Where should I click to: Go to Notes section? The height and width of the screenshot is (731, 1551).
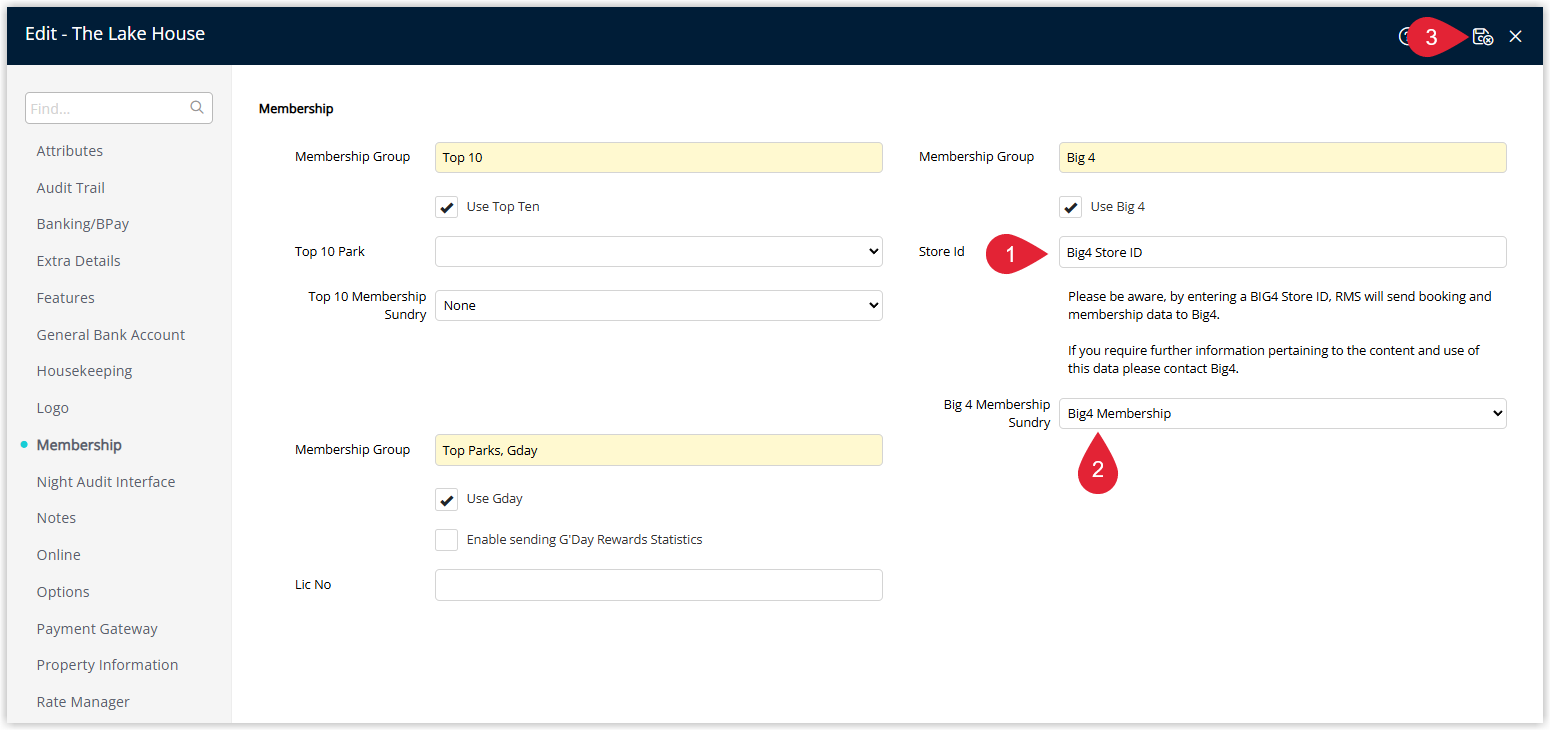(57, 518)
